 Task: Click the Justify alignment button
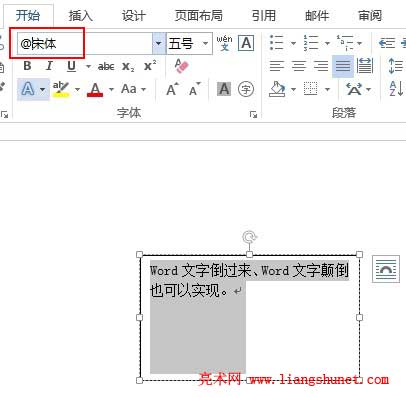pos(343,66)
